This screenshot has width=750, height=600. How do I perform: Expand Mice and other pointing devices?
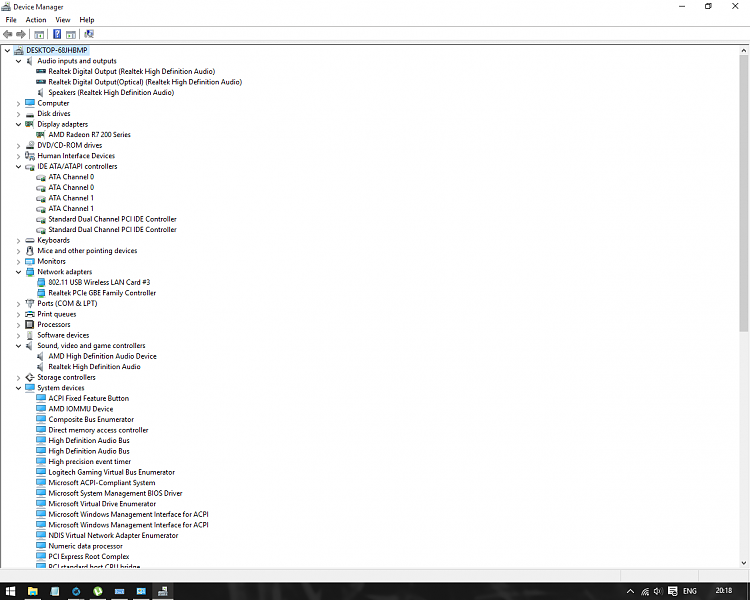18,251
